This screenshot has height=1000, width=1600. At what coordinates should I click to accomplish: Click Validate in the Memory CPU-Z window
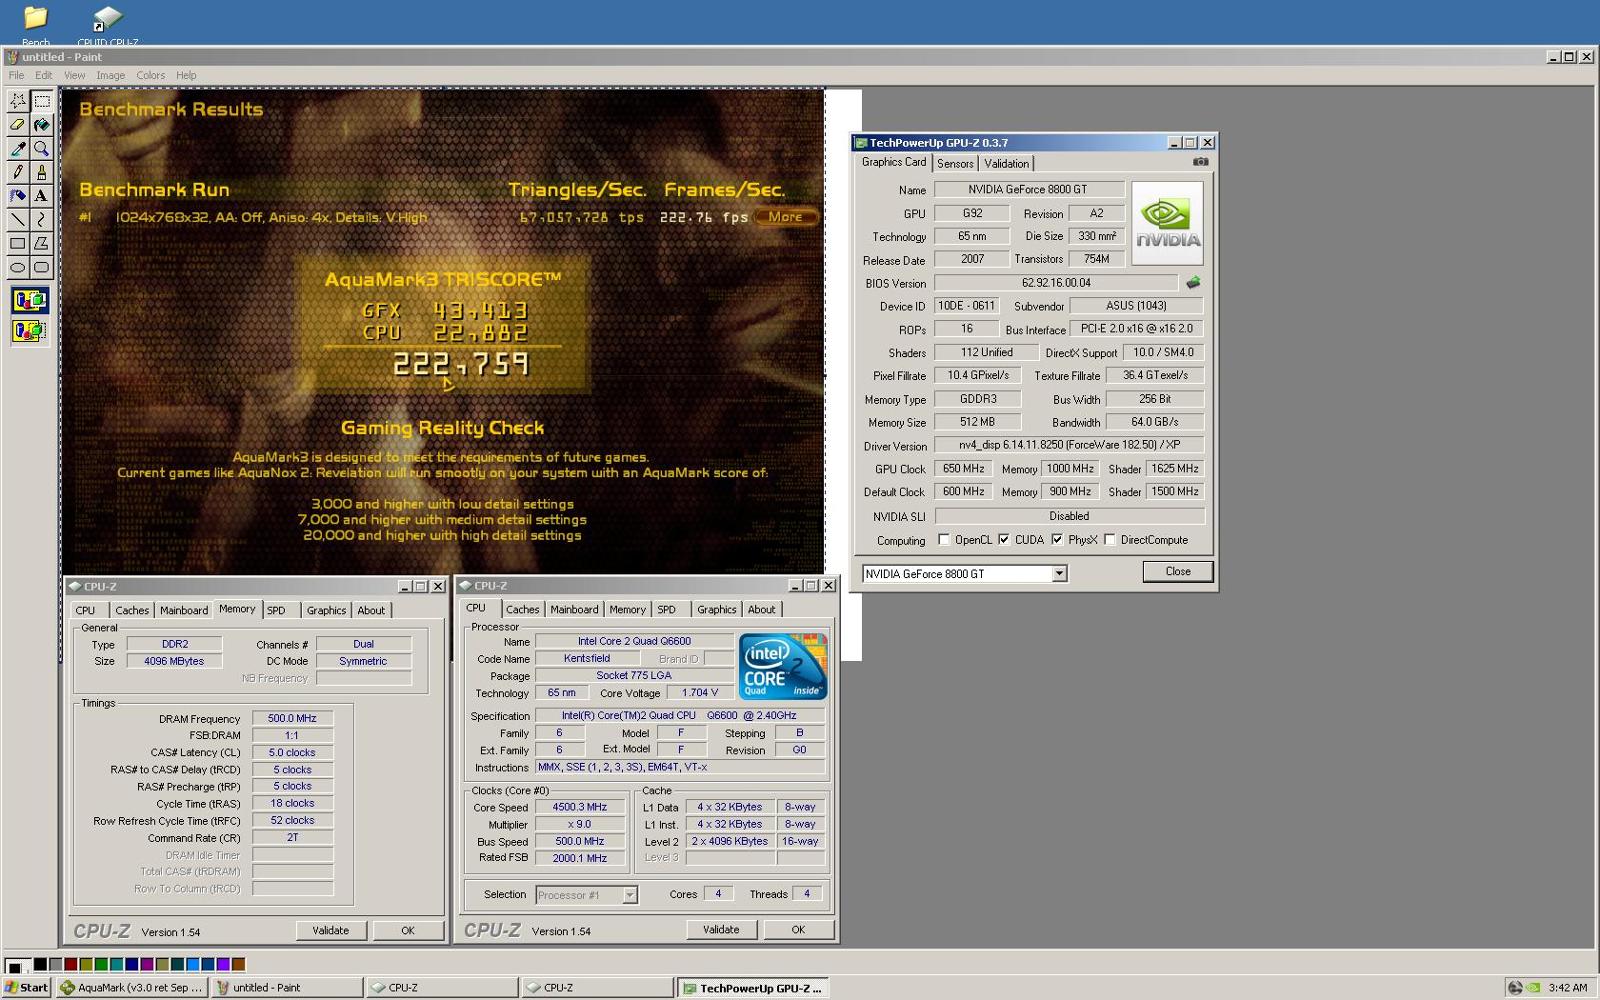tap(330, 930)
